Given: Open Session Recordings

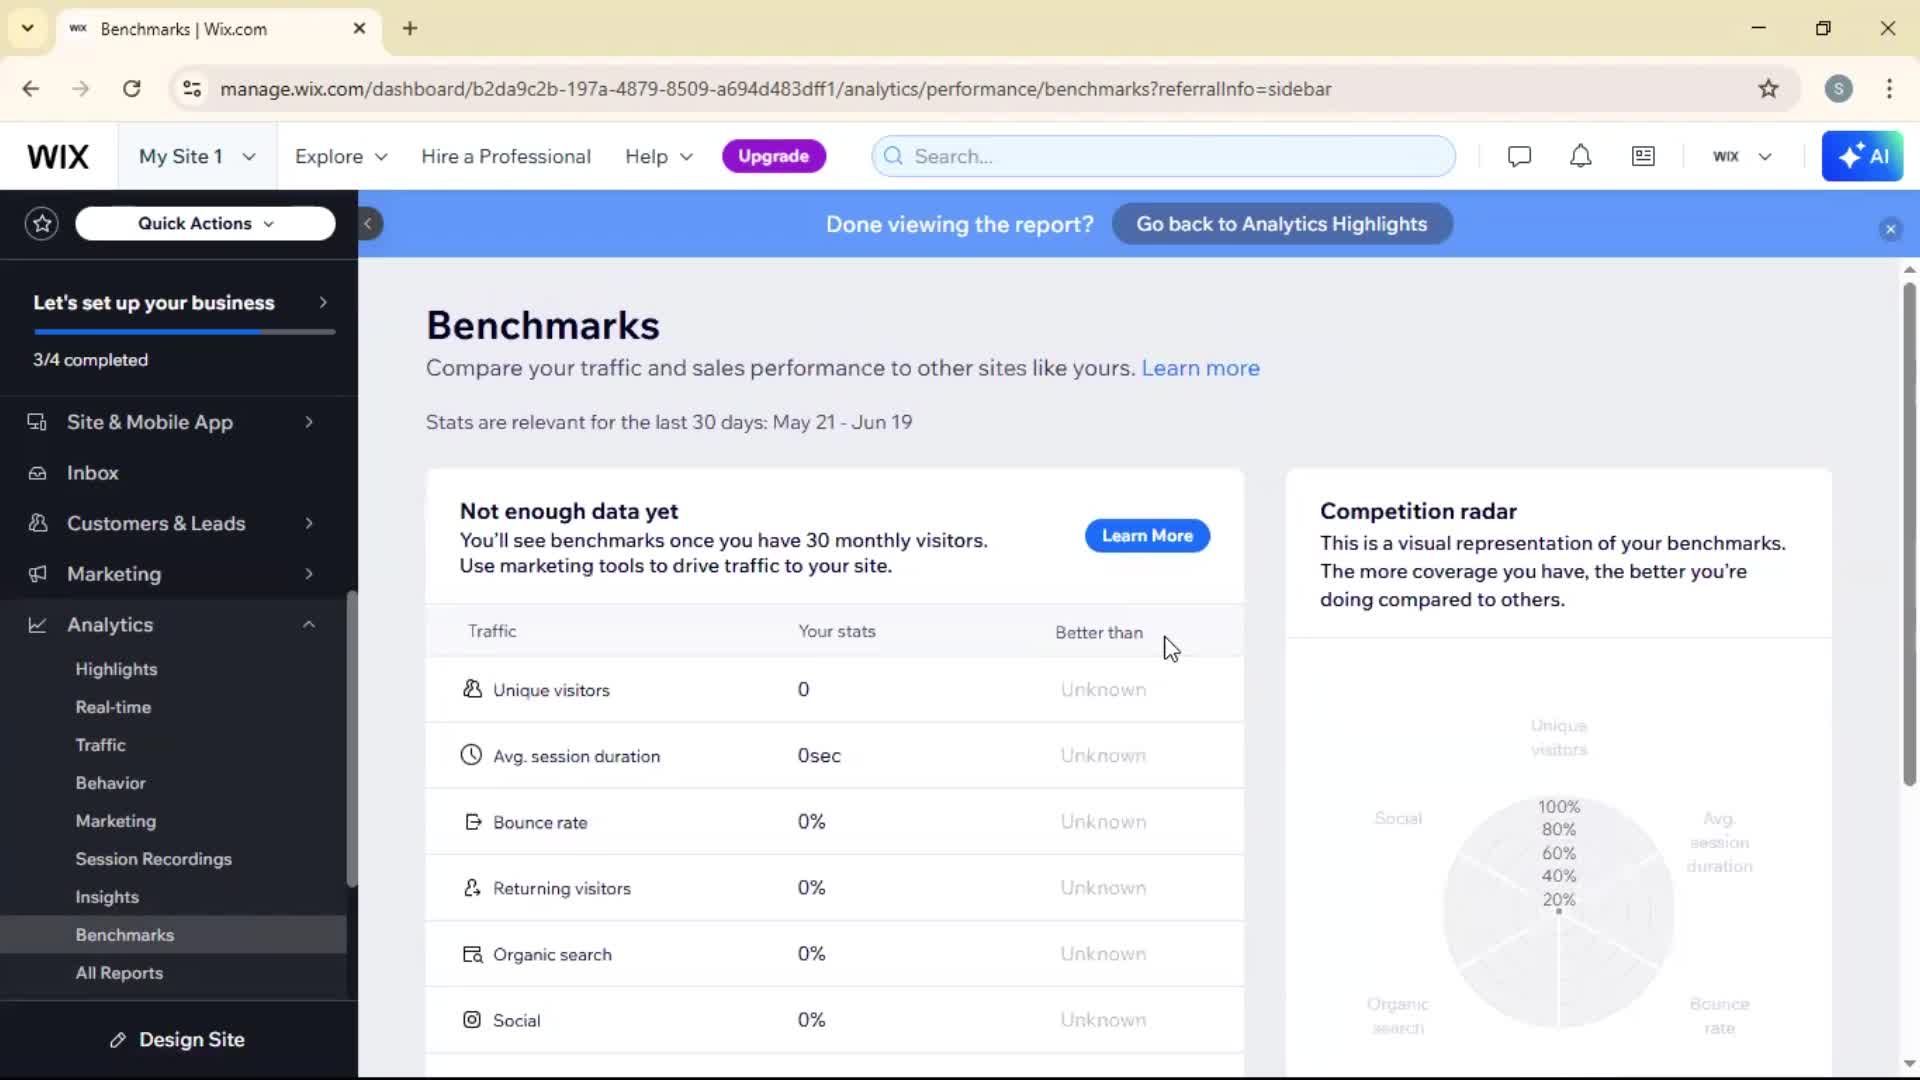Looking at the screenshot, I should coord(153,859).
